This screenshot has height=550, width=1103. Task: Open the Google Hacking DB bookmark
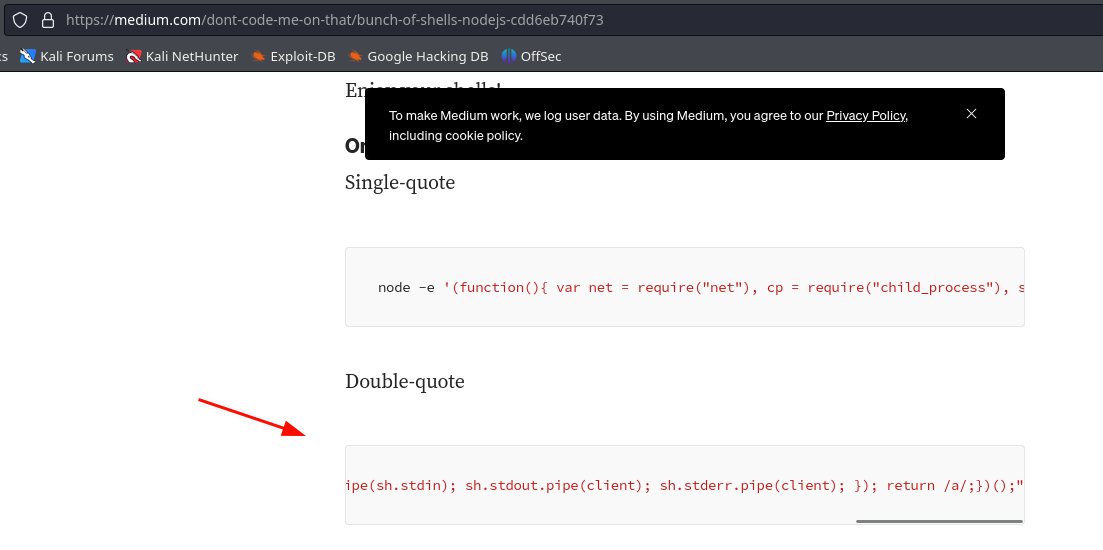(418, 56)
